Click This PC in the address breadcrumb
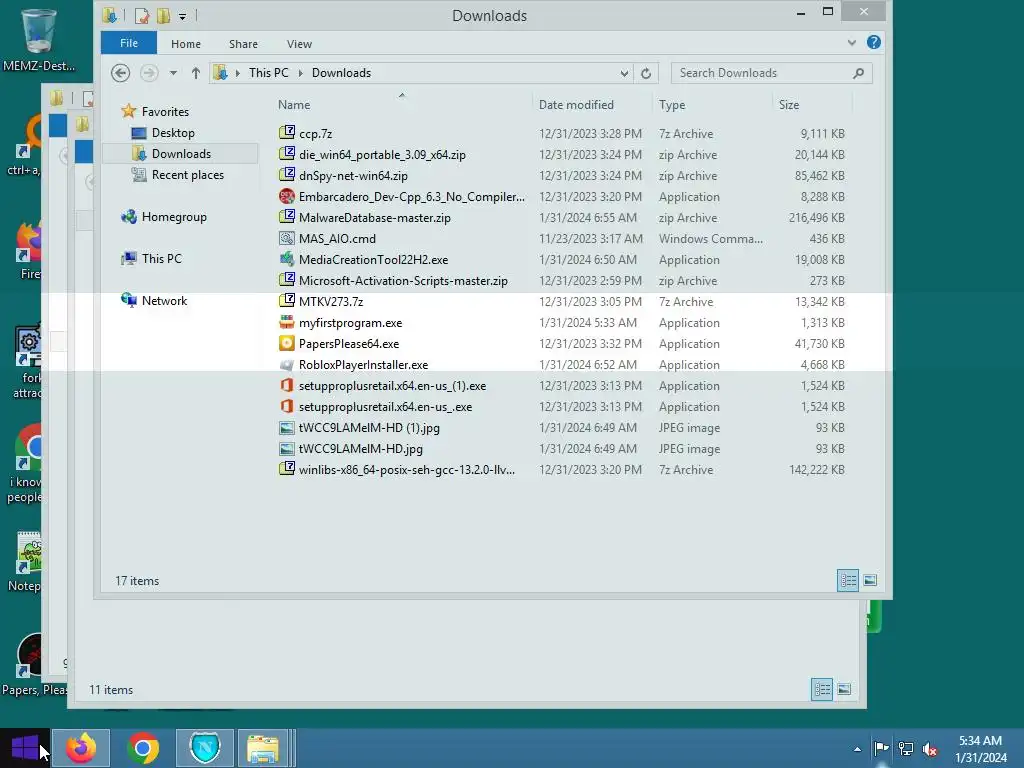This screenshot has width=1024, height=768. 268,73
